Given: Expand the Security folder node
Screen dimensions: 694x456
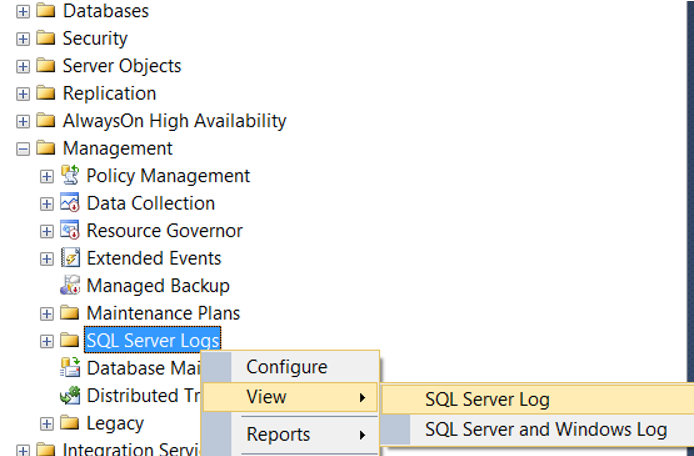Looking at the screenshot, I should [x=23, y=39].
